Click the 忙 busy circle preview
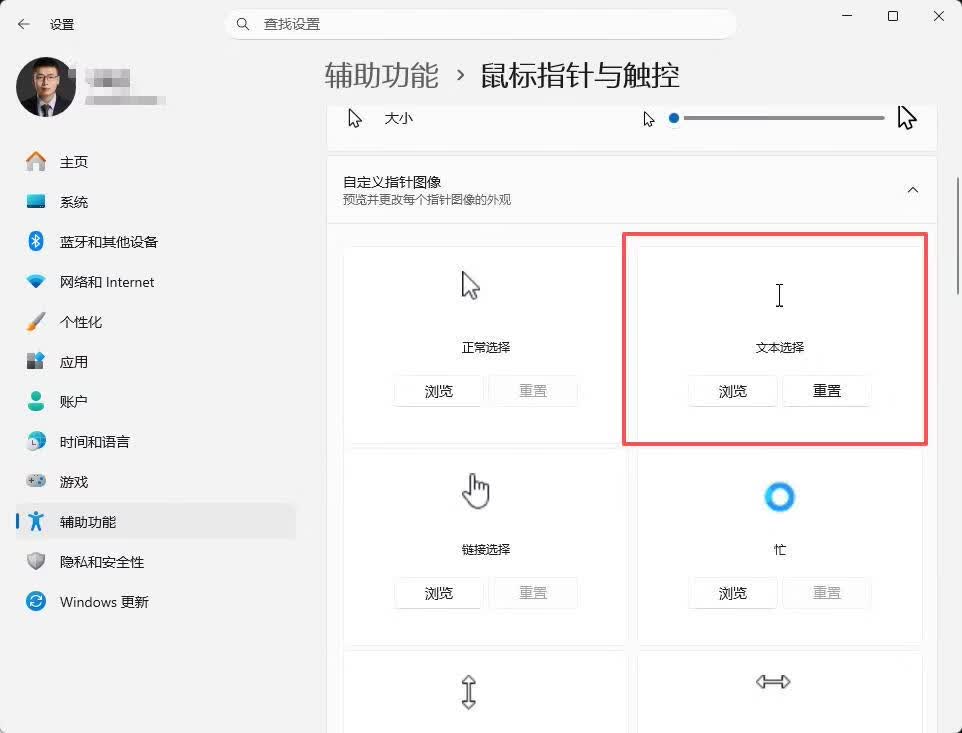Viewport: 962px width, 733px height. (780, 497)
